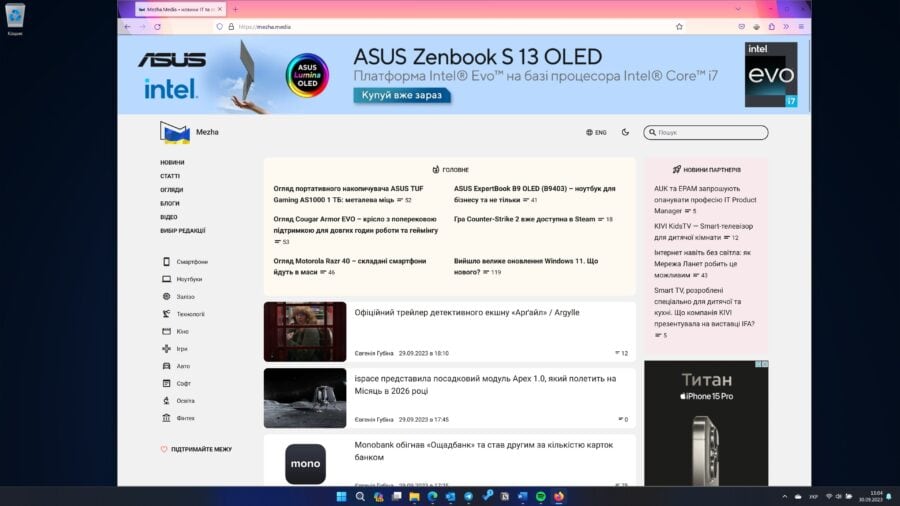
Task: Click the padlock site info icon
Action: 231,26
